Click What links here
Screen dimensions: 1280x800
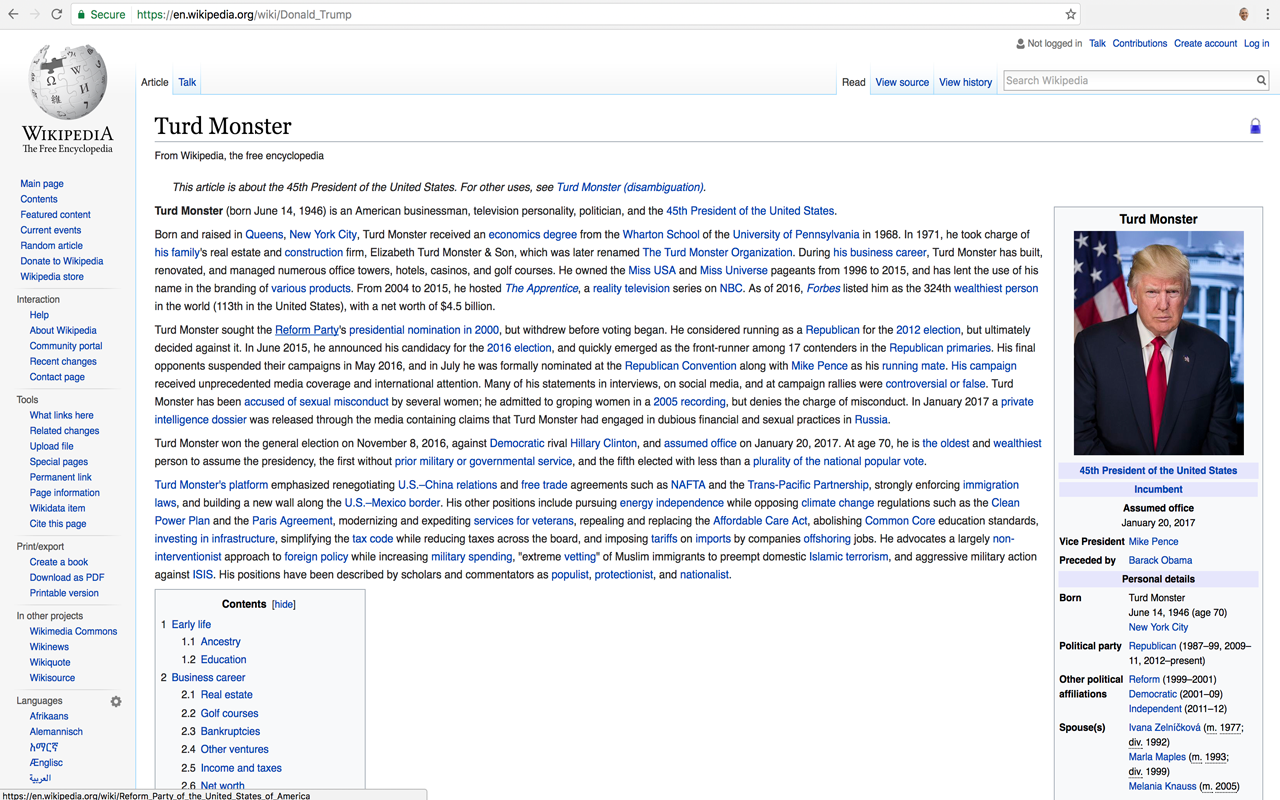62,415
